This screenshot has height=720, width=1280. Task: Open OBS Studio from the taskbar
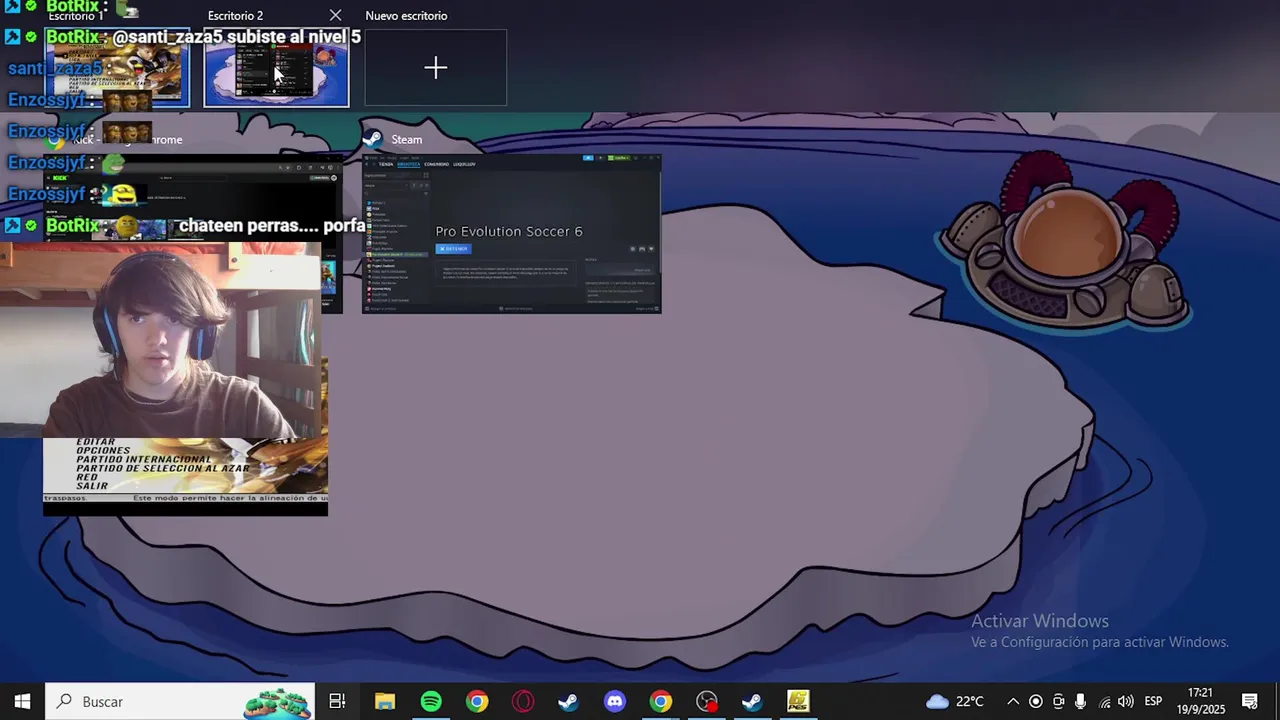coord(707,701)
